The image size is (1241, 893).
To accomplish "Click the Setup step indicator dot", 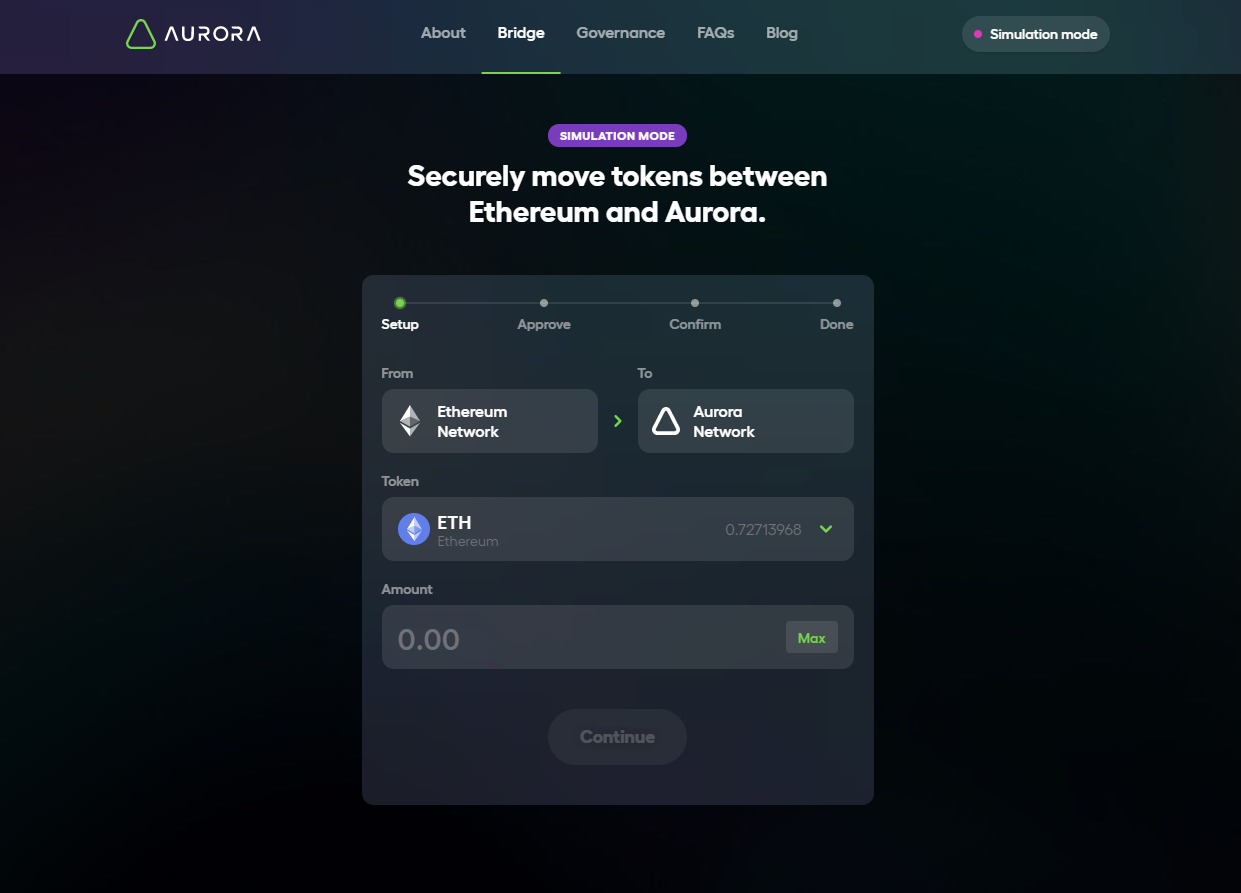I will [x=400, y=303].
